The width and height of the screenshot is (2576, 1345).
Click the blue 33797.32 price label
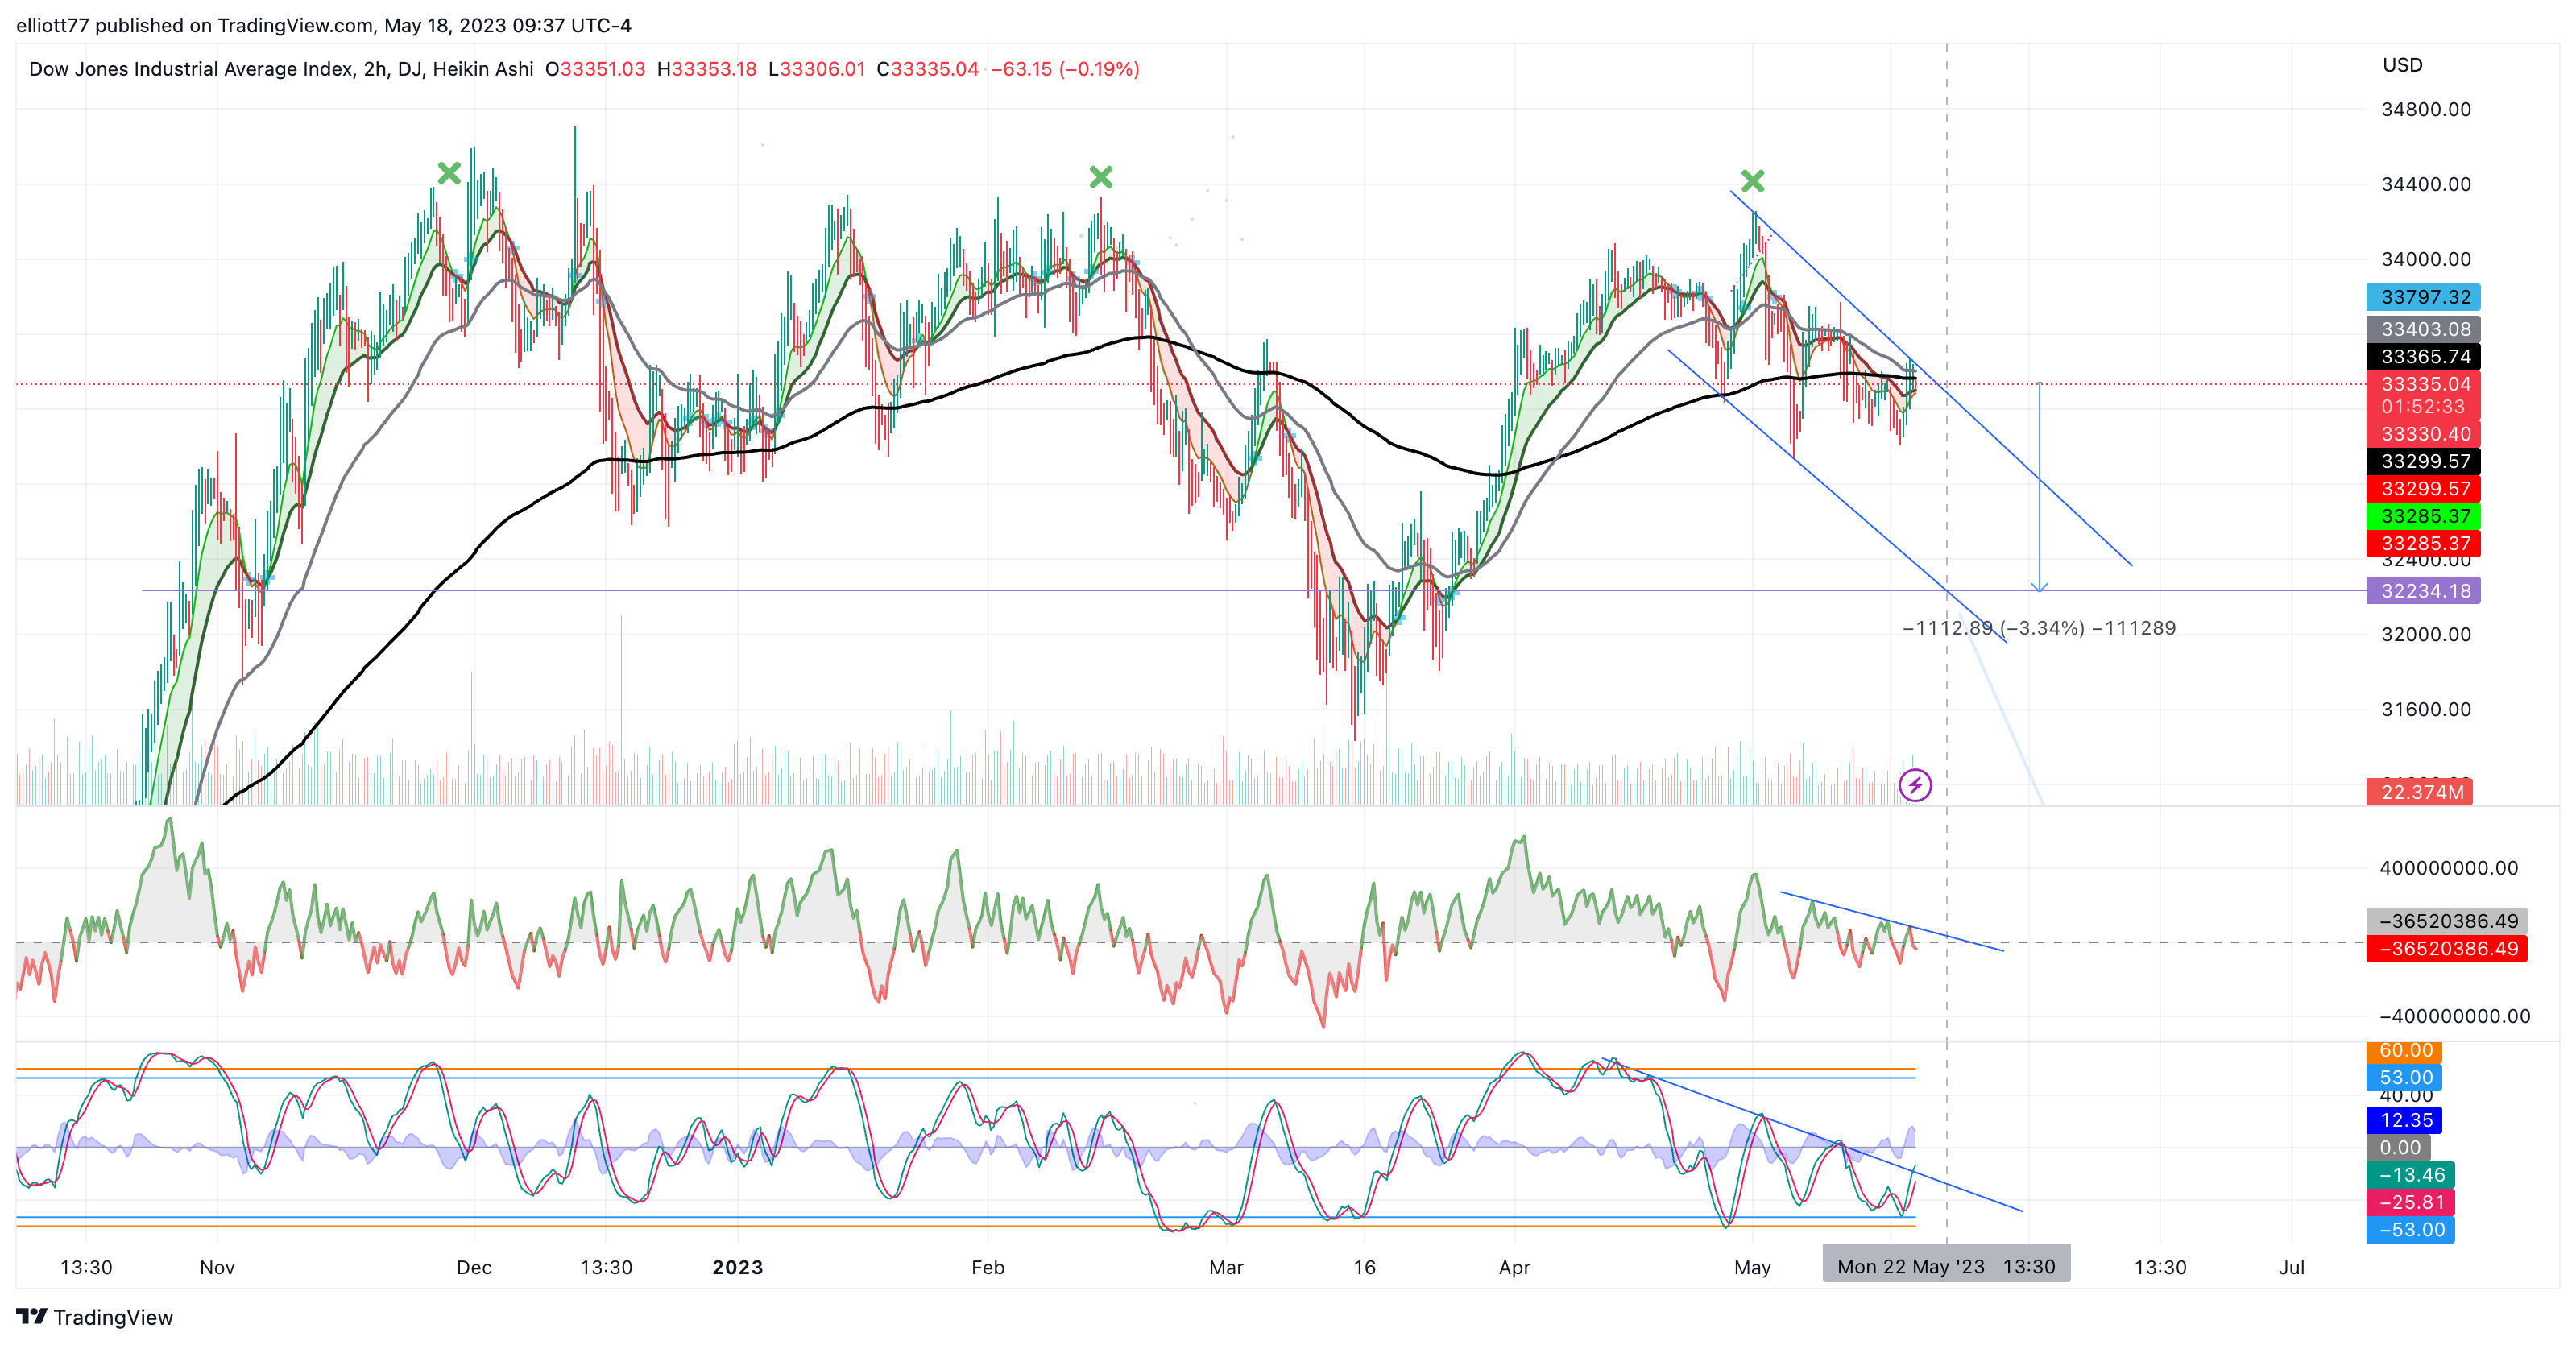tap(2422, 297)
